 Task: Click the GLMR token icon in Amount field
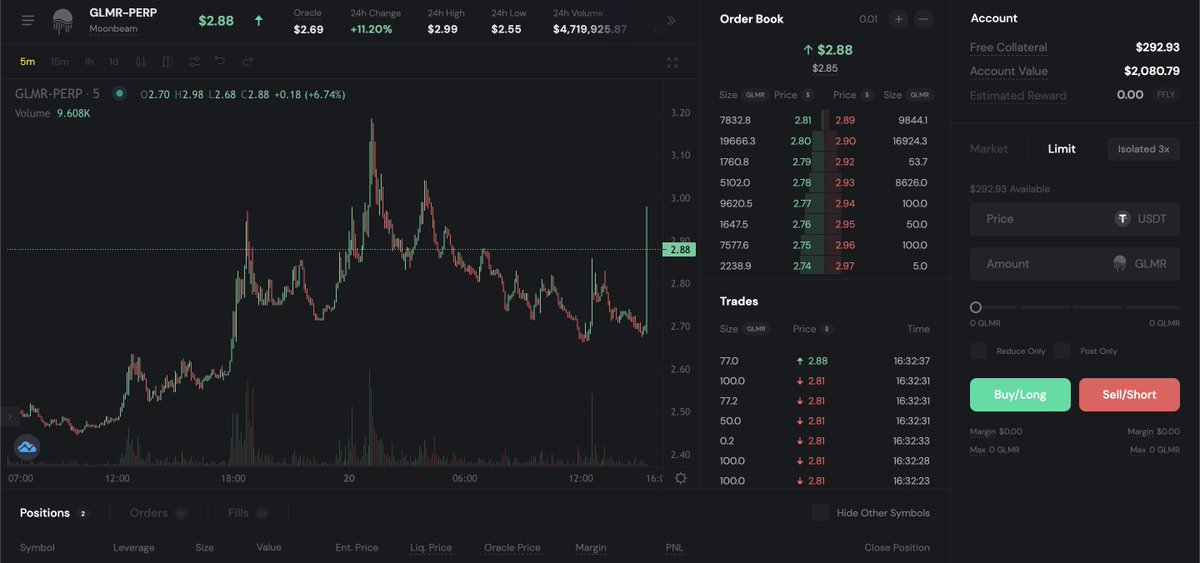(1120, 264)
